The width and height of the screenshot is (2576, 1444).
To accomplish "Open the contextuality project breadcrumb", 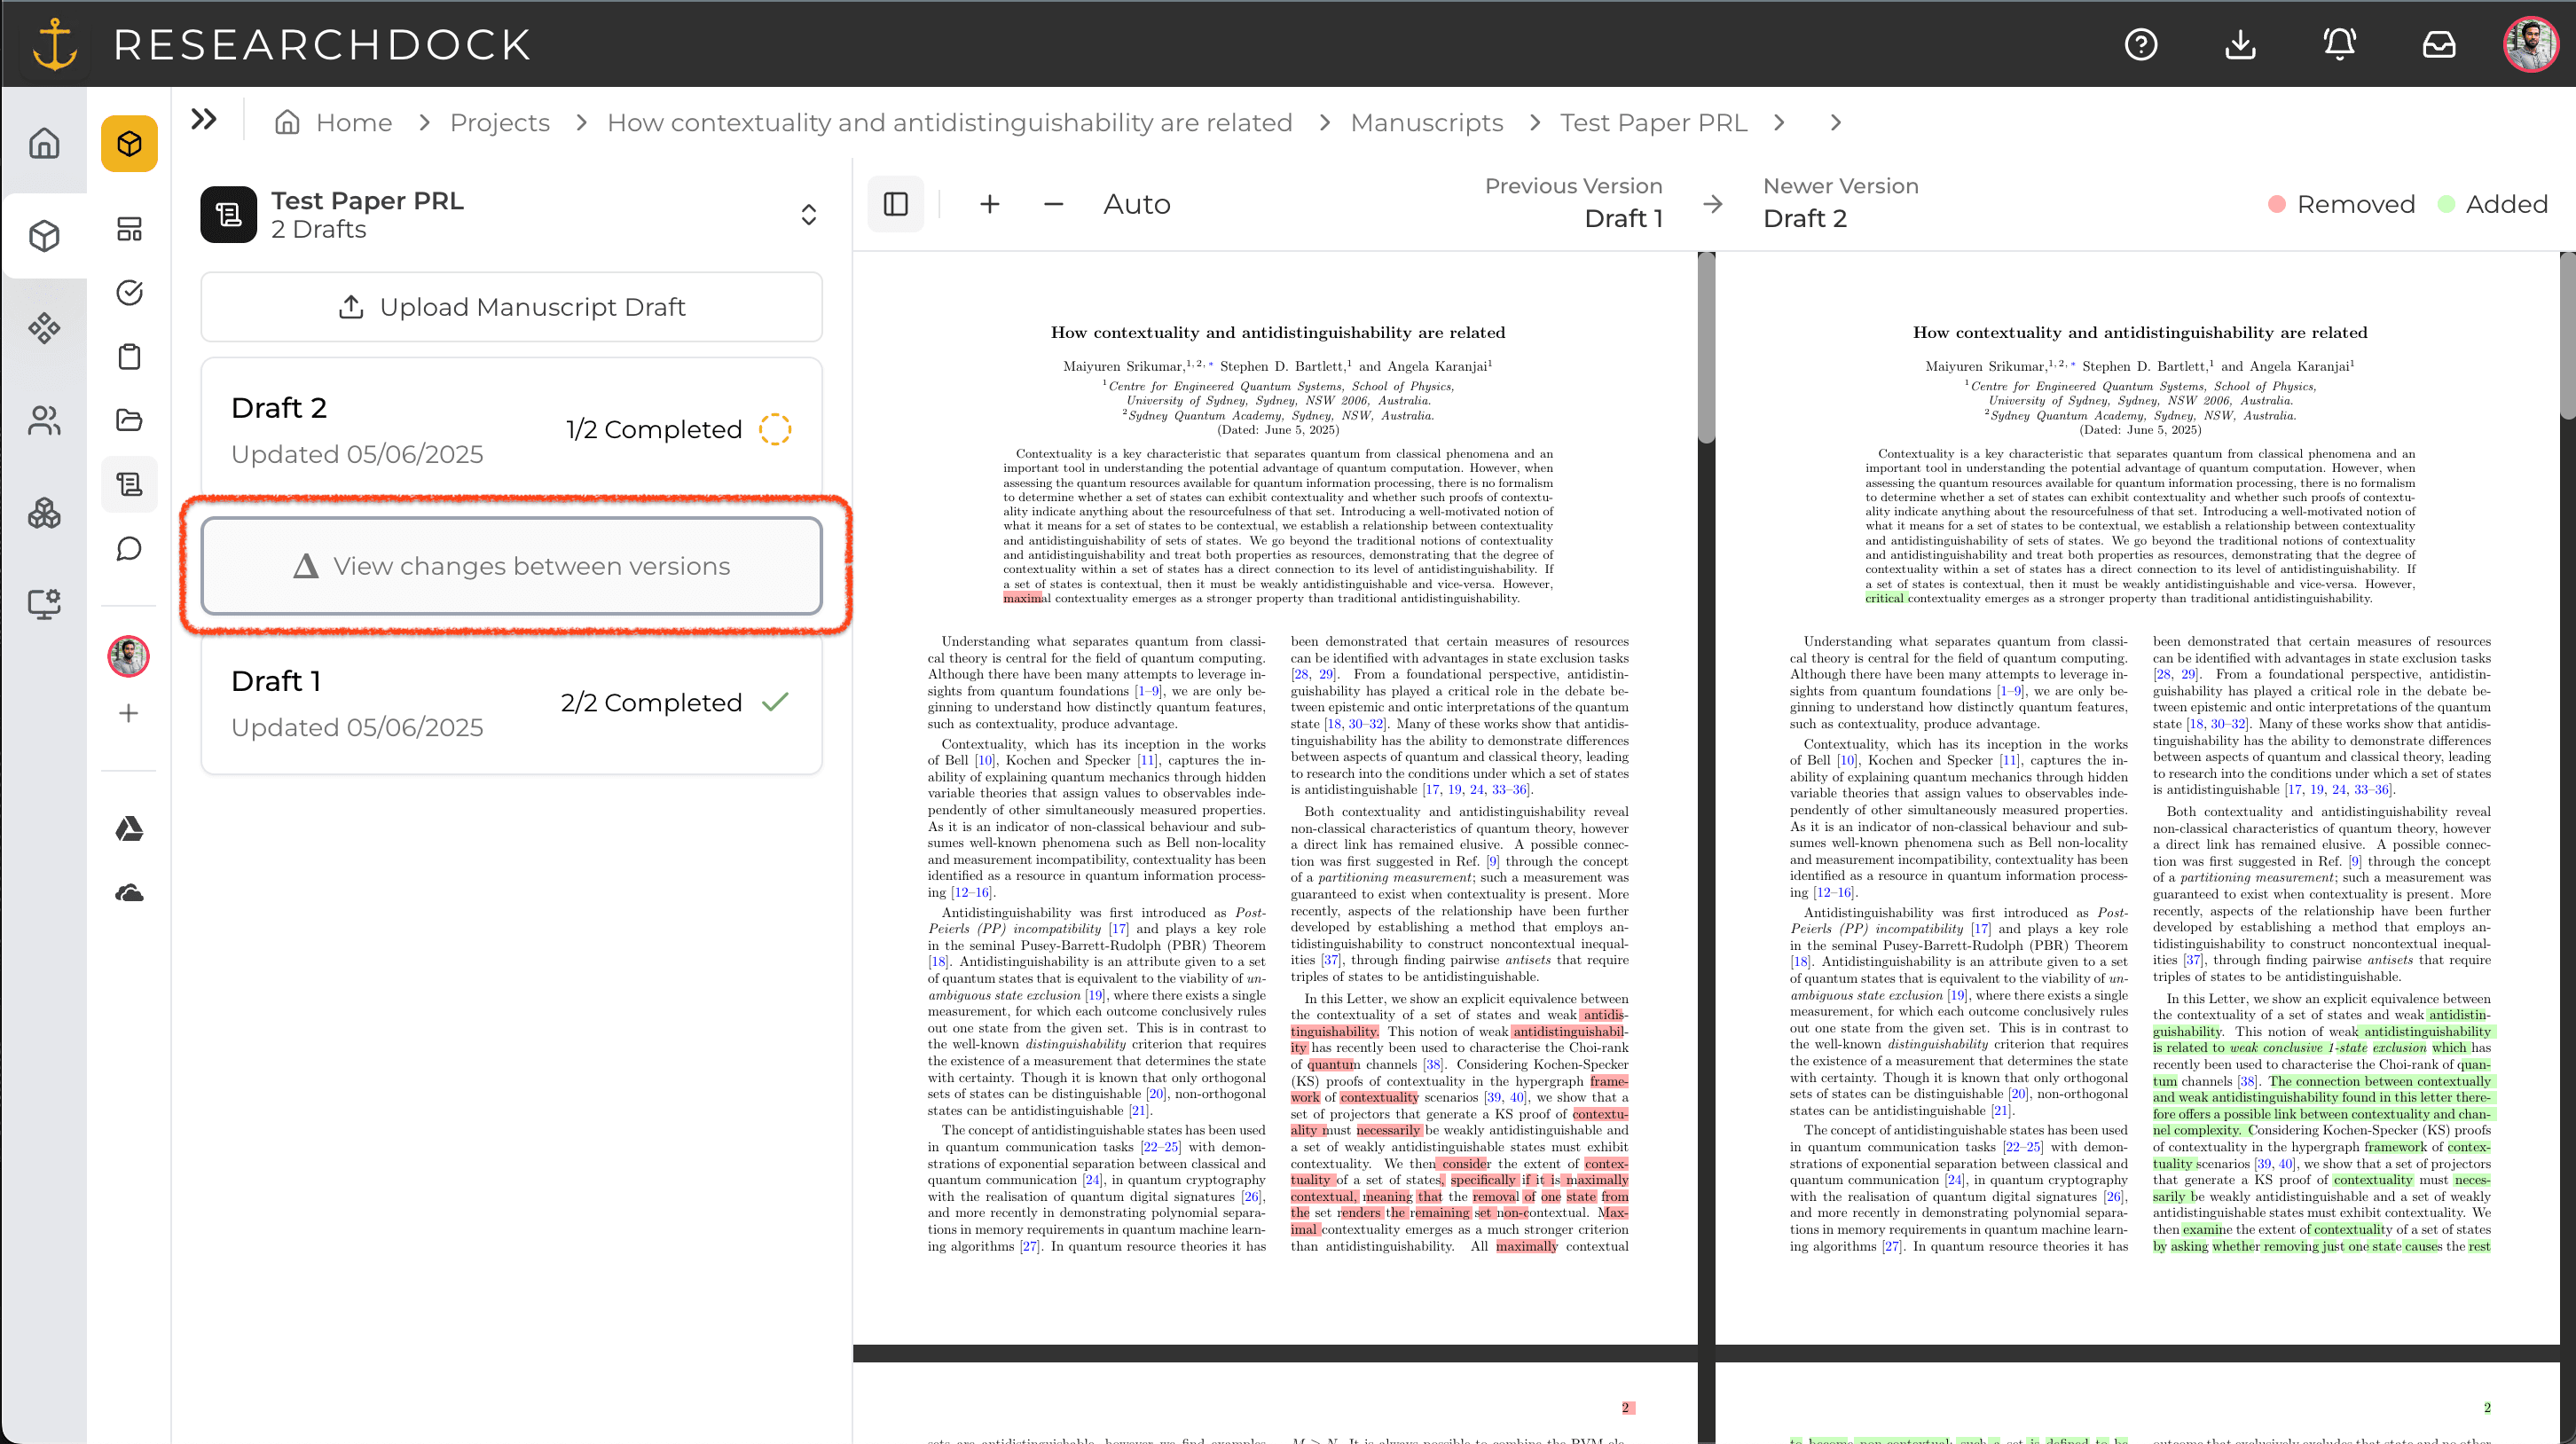I will [950, 122].
